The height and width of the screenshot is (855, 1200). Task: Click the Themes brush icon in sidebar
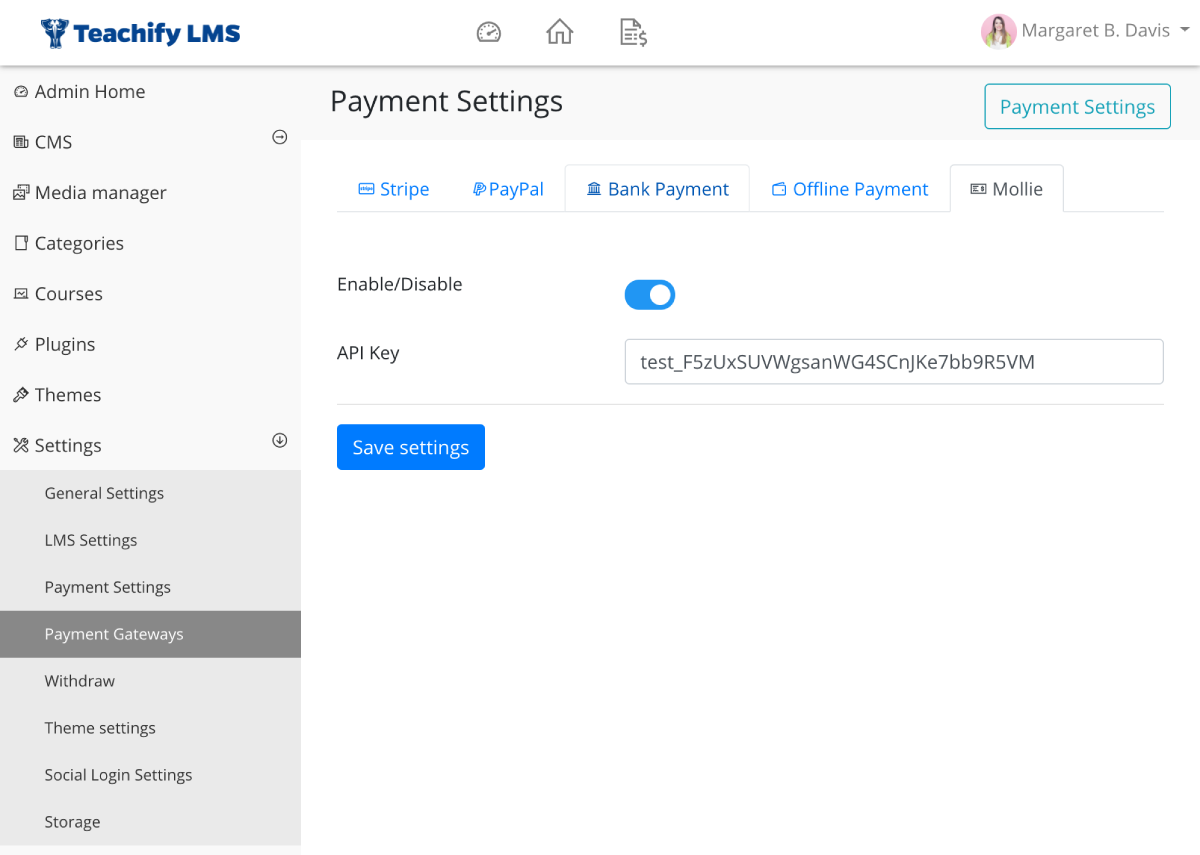click(21, 395)
